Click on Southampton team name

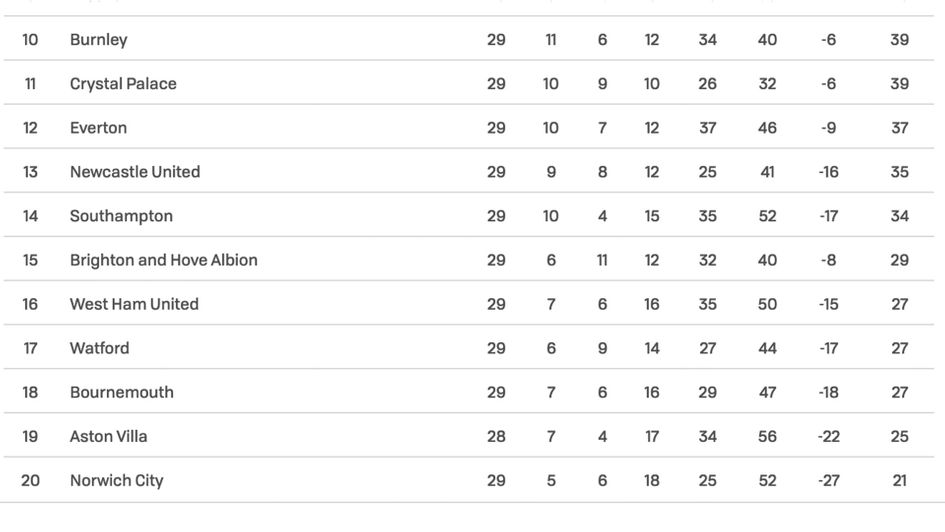tap(121, 216)
